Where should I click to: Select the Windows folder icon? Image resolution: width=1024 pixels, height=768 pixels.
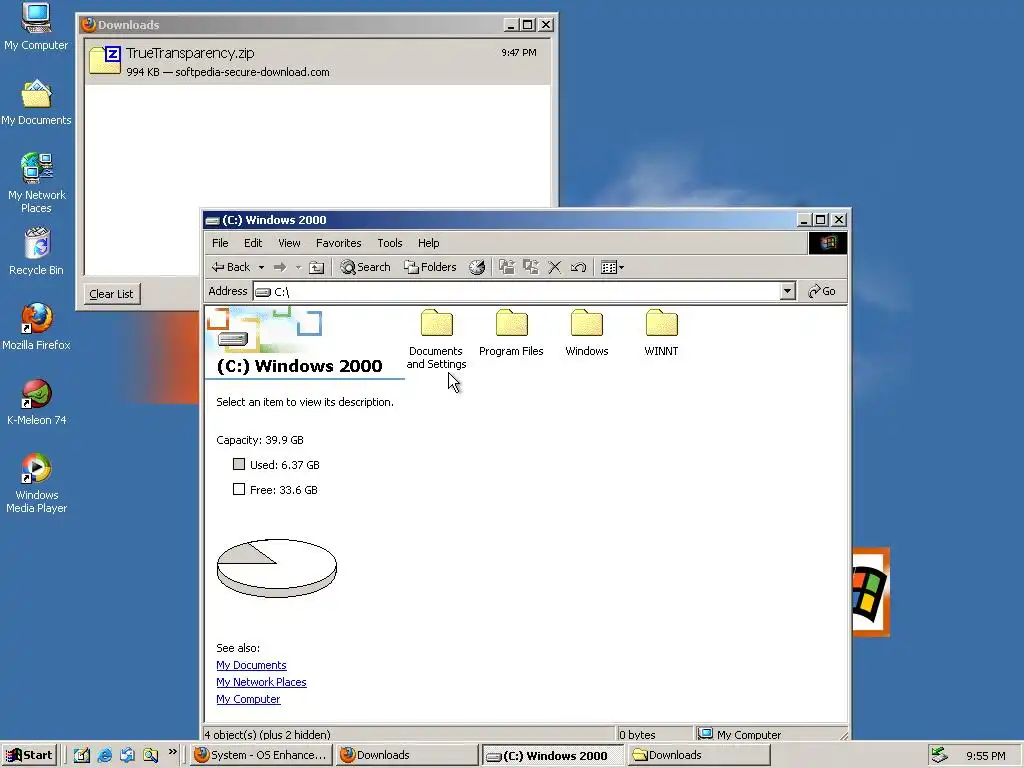pyautogui.click(x=586, y=323)
